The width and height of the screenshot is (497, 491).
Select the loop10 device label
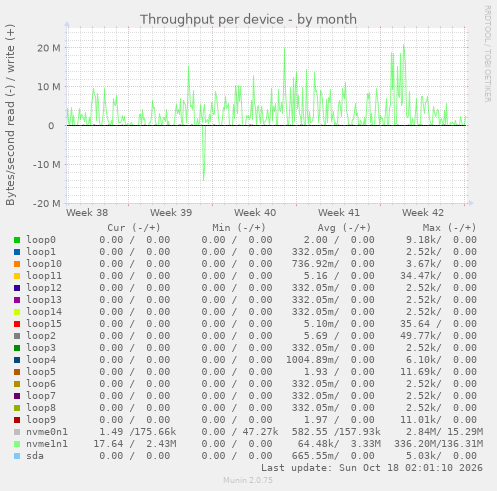44,264
